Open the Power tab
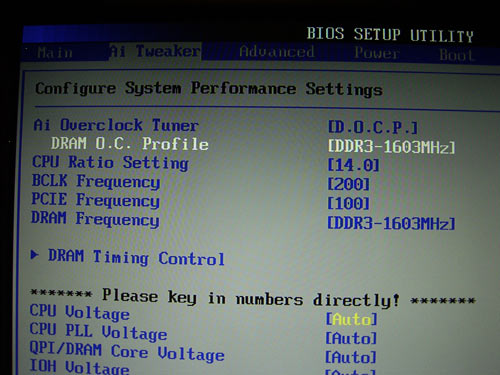Image resolution: width=500 pixels, height=375 pixels. coord(377,53)
